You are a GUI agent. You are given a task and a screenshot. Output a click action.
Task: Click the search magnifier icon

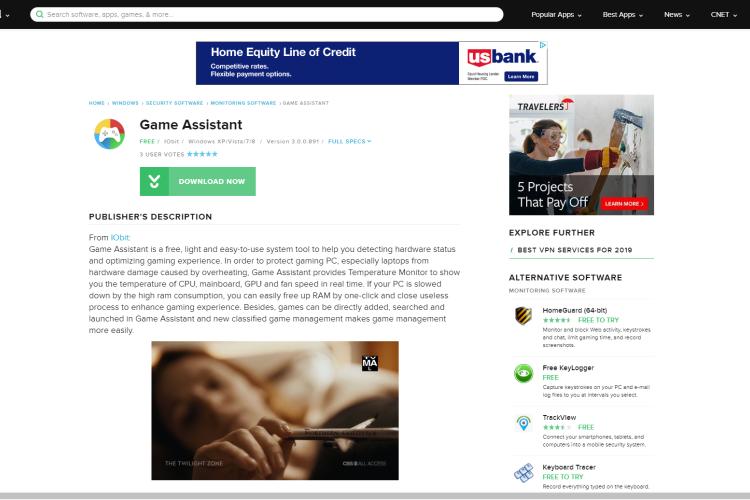40,14
